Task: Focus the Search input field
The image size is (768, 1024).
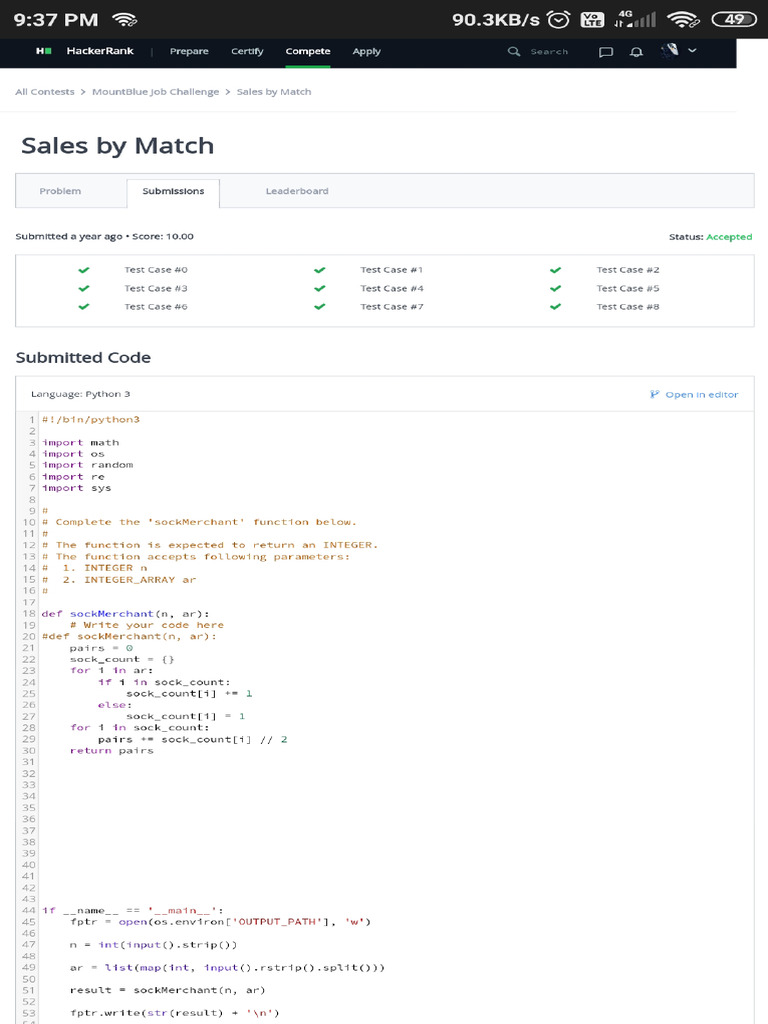Action: coord(550,51)
